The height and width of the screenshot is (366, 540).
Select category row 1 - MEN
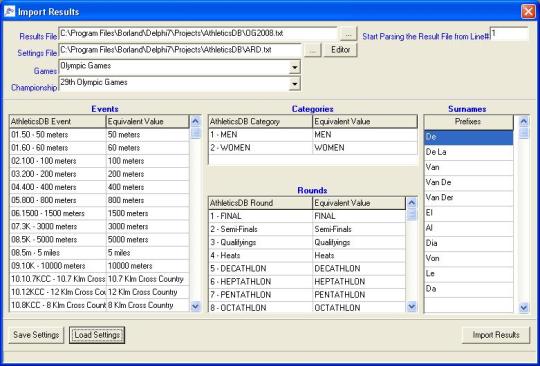(313, 135)
